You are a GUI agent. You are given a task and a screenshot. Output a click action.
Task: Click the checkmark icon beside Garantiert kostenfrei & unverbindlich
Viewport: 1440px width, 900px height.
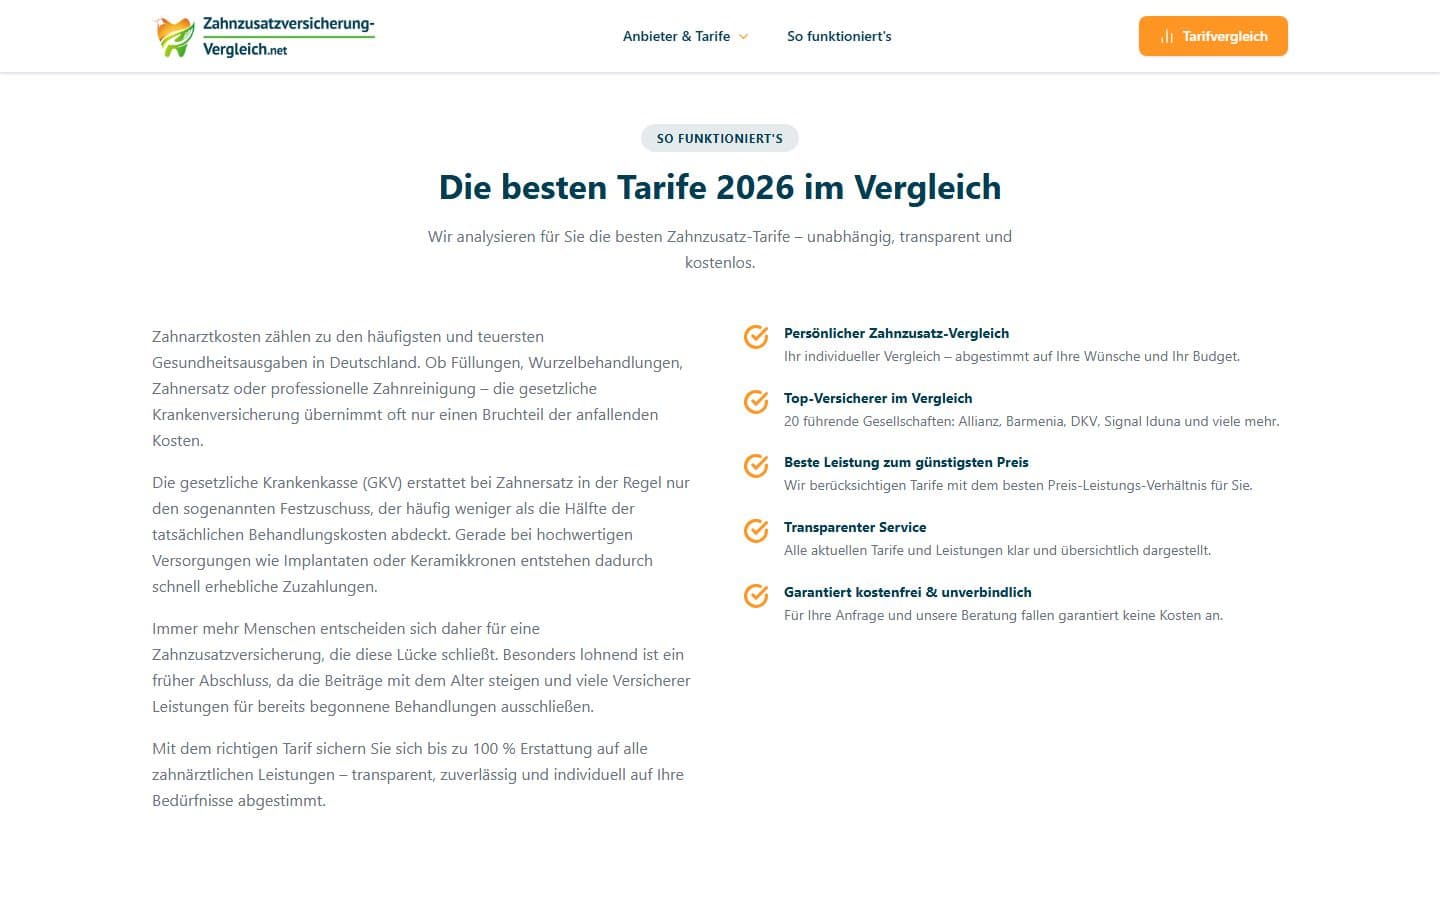tap(756, 595)
